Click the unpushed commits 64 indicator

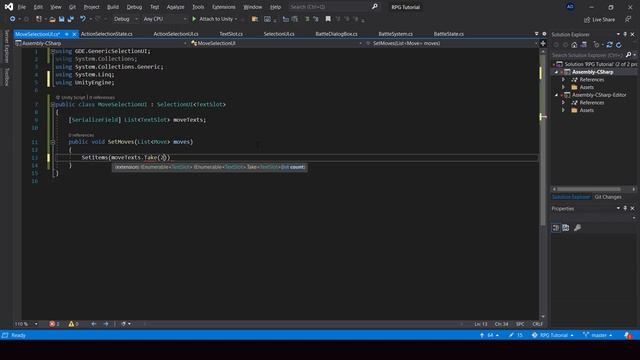(x=489, y=335)
